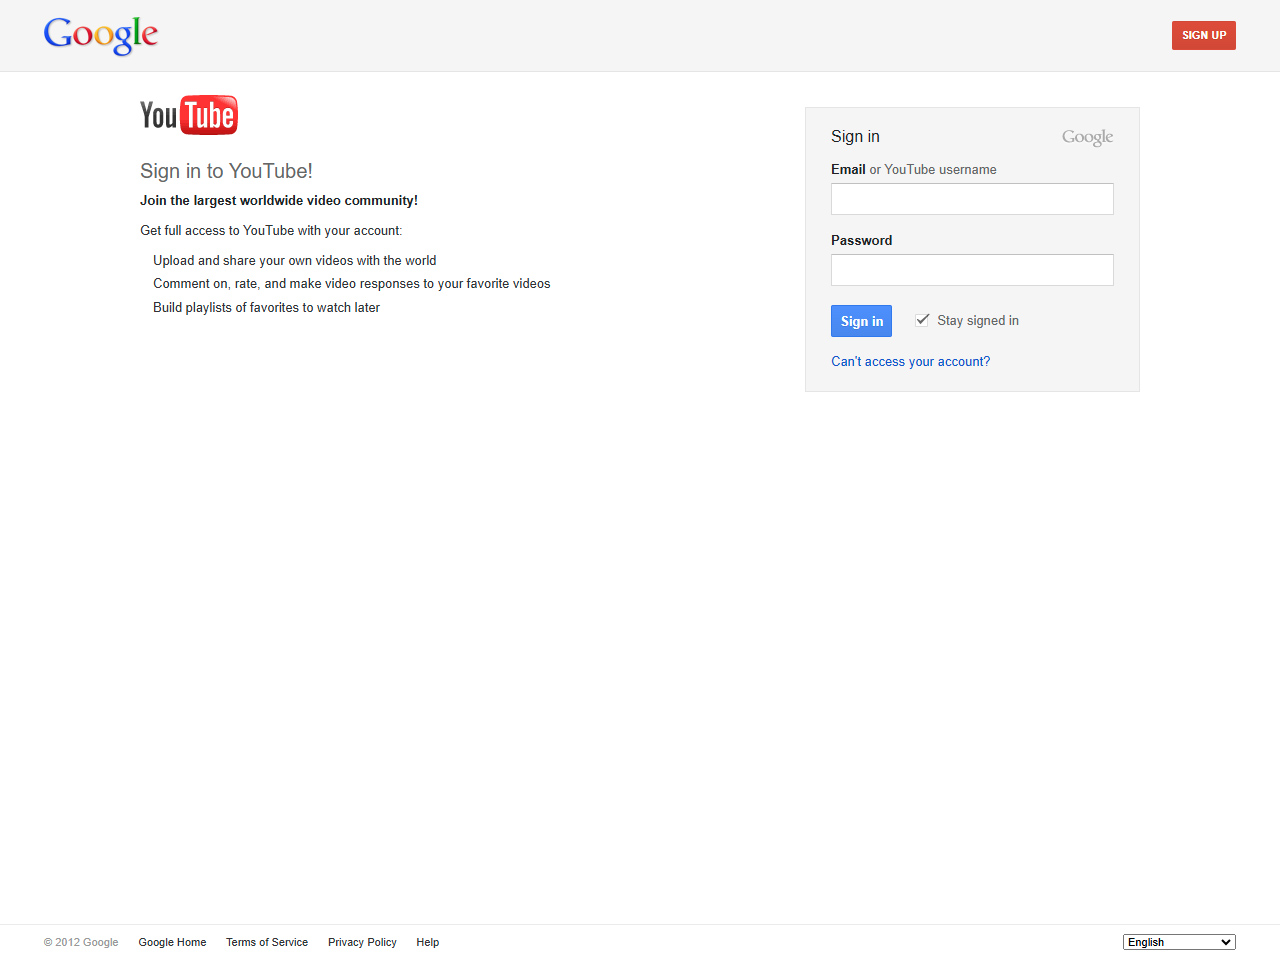Focus the Password input field
Viewport: 1280px width, 960px height.
coord(972,270)
